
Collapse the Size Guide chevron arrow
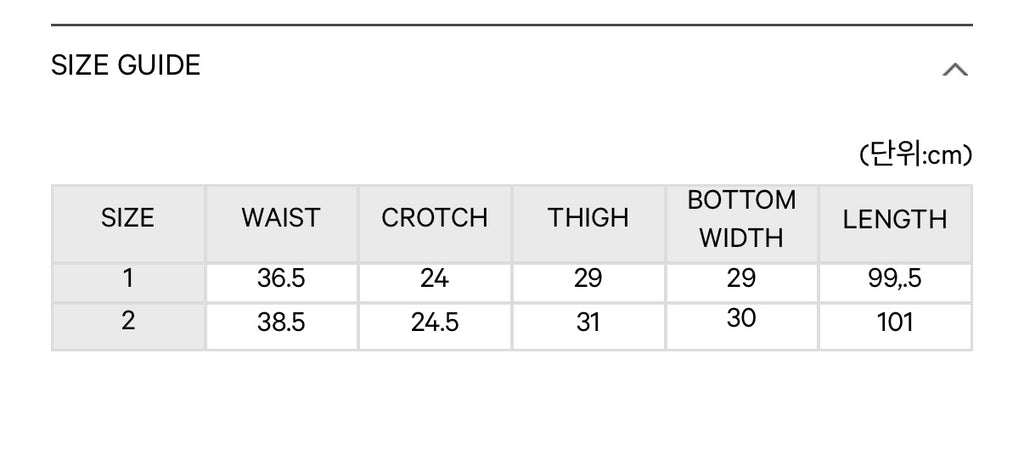point(955,69)
